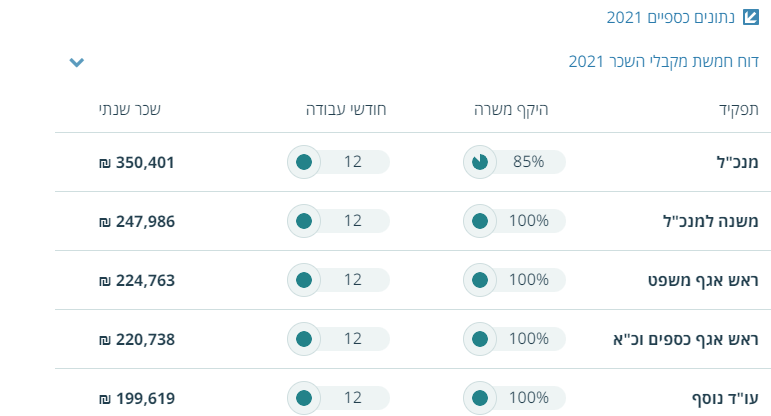The image size is (771, 416).
Task: Click the תפקיד column header
Action: point(738,108)
